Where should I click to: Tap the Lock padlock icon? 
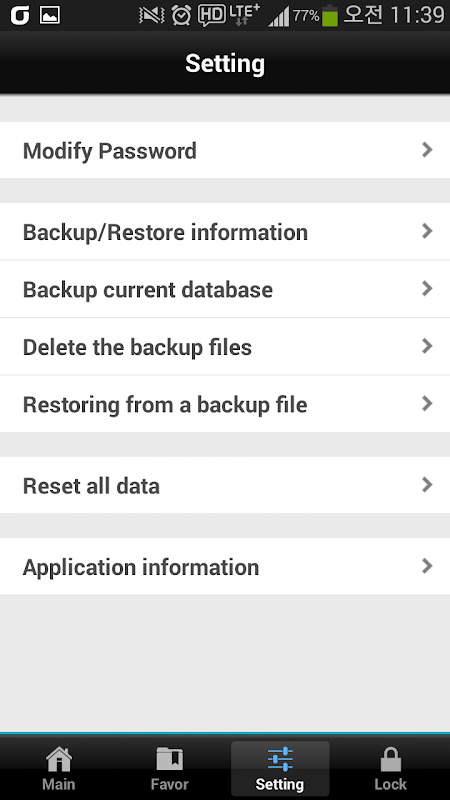coord(391,759)
